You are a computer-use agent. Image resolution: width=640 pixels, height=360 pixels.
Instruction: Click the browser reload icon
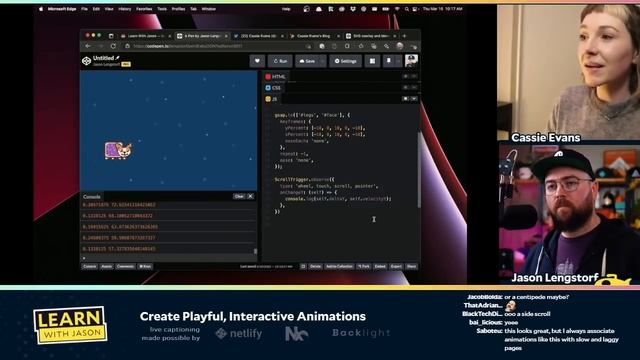point(113,46)
